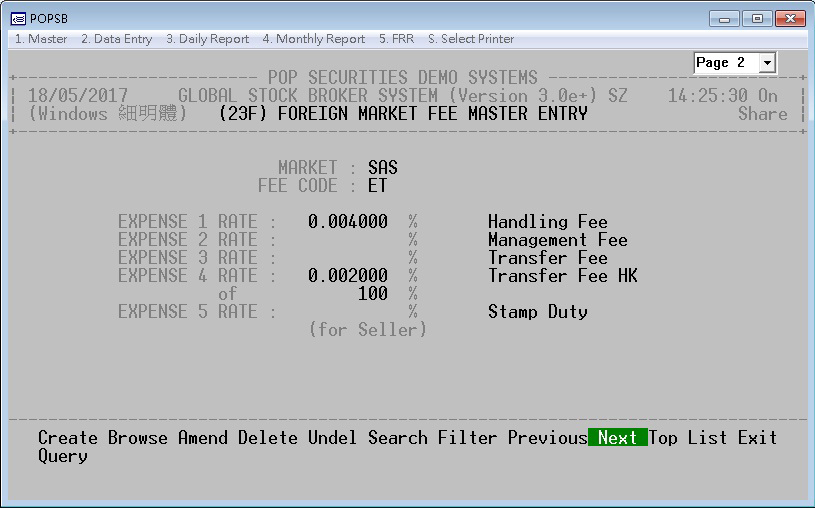This screenshot has height=508, width=815.
Task: Click the Management Fee label
Action: (x=558, y=240)
